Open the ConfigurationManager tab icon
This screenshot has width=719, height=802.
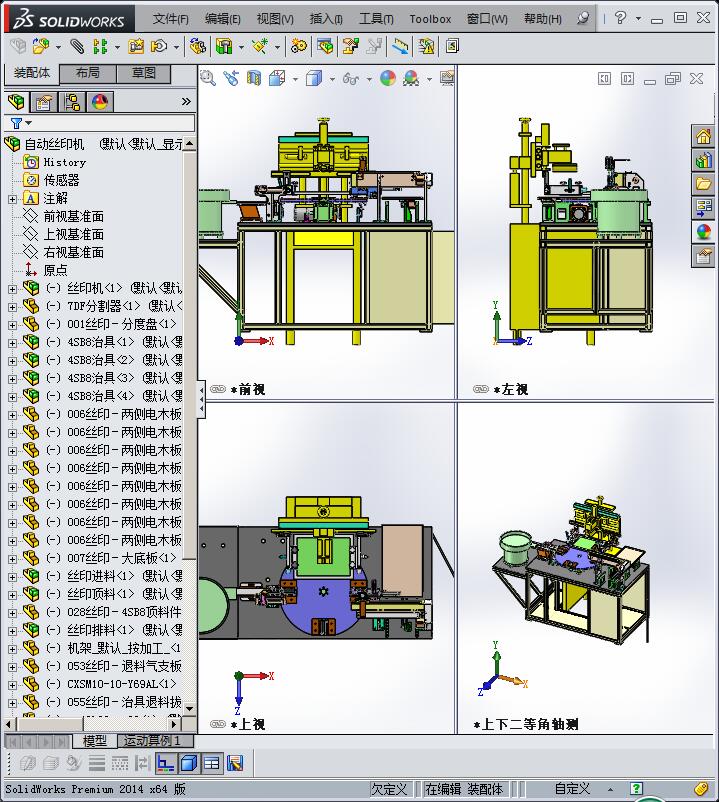(72, 102)
